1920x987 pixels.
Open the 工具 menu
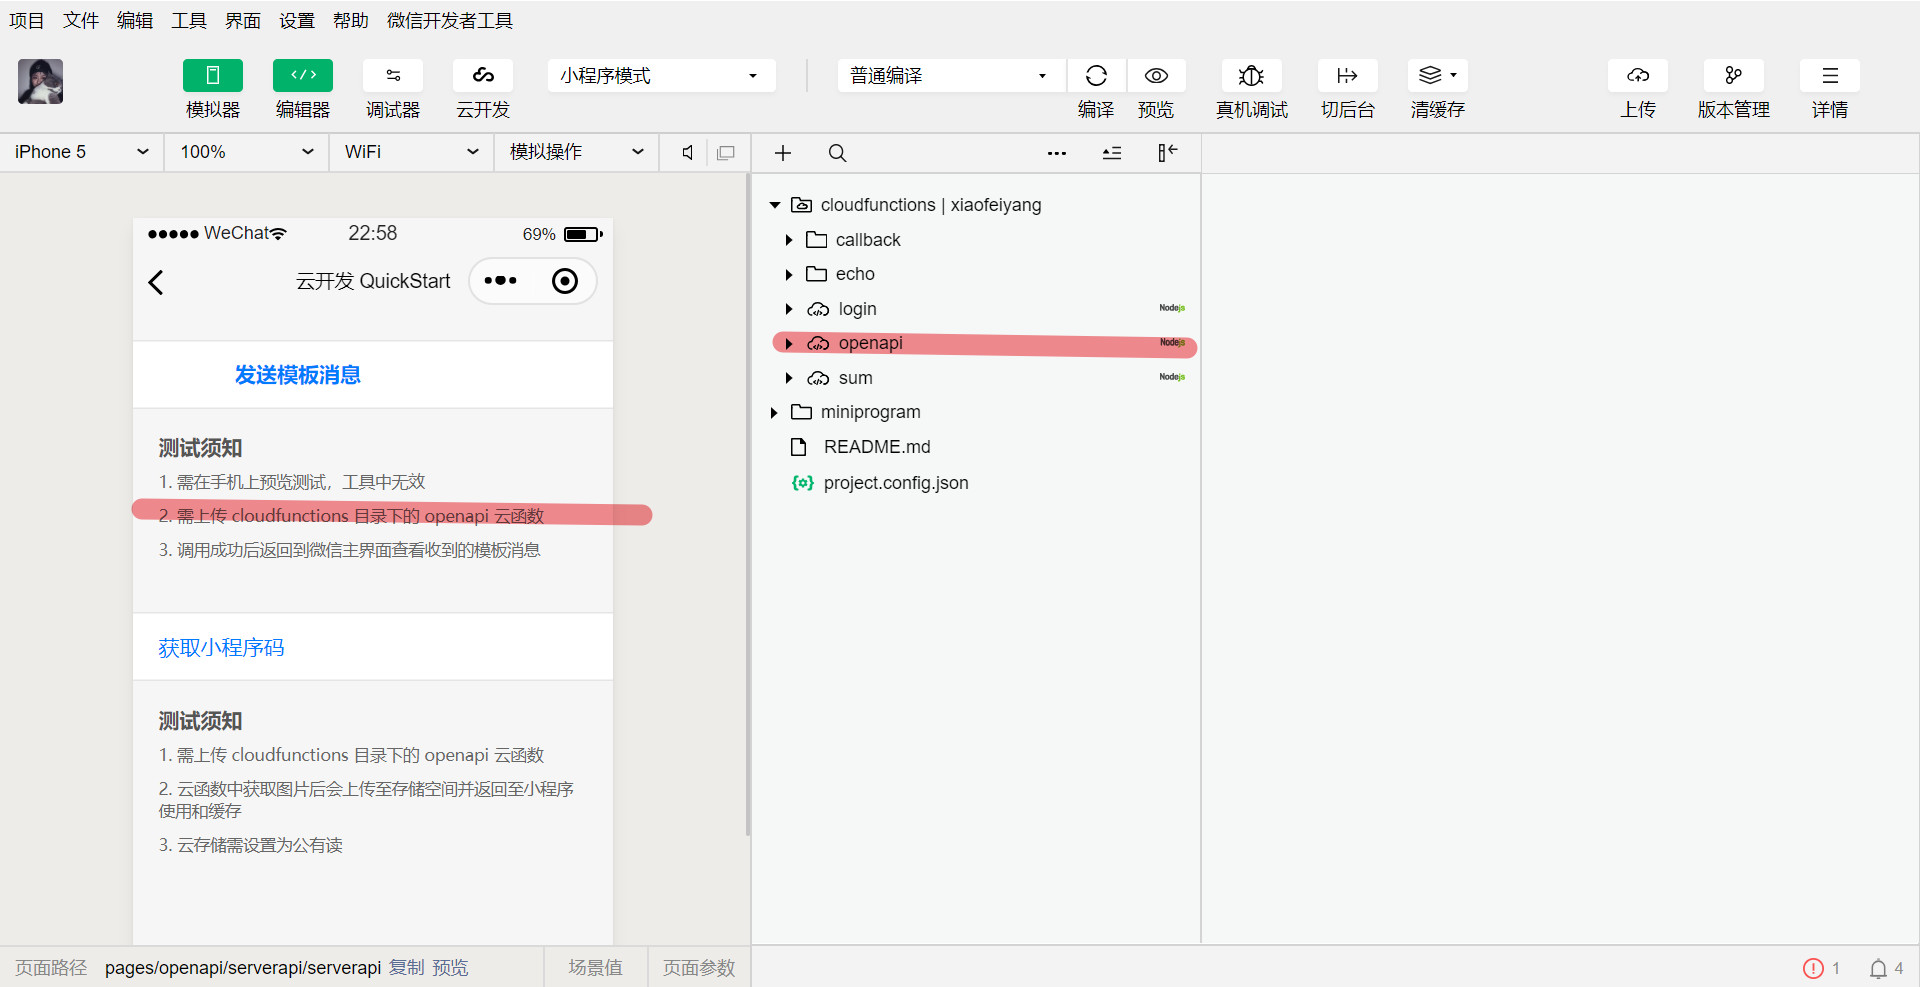[x=189, y=21]
